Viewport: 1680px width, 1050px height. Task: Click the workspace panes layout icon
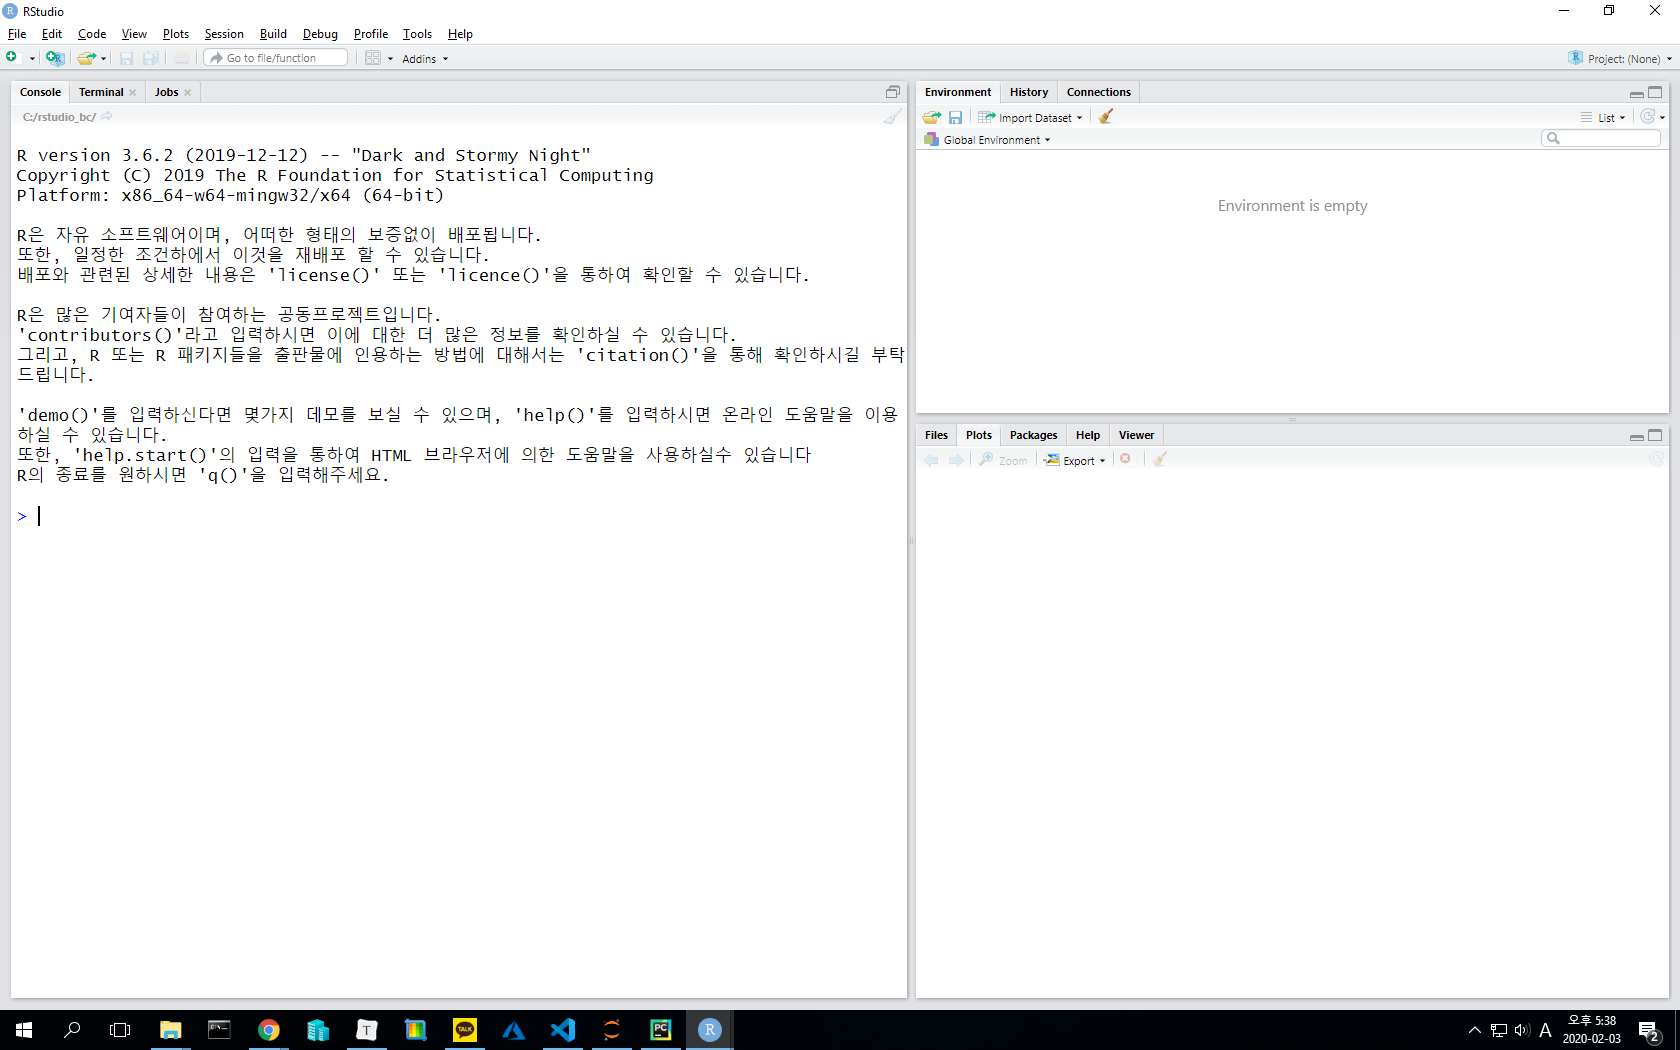[x=373, y=58]
